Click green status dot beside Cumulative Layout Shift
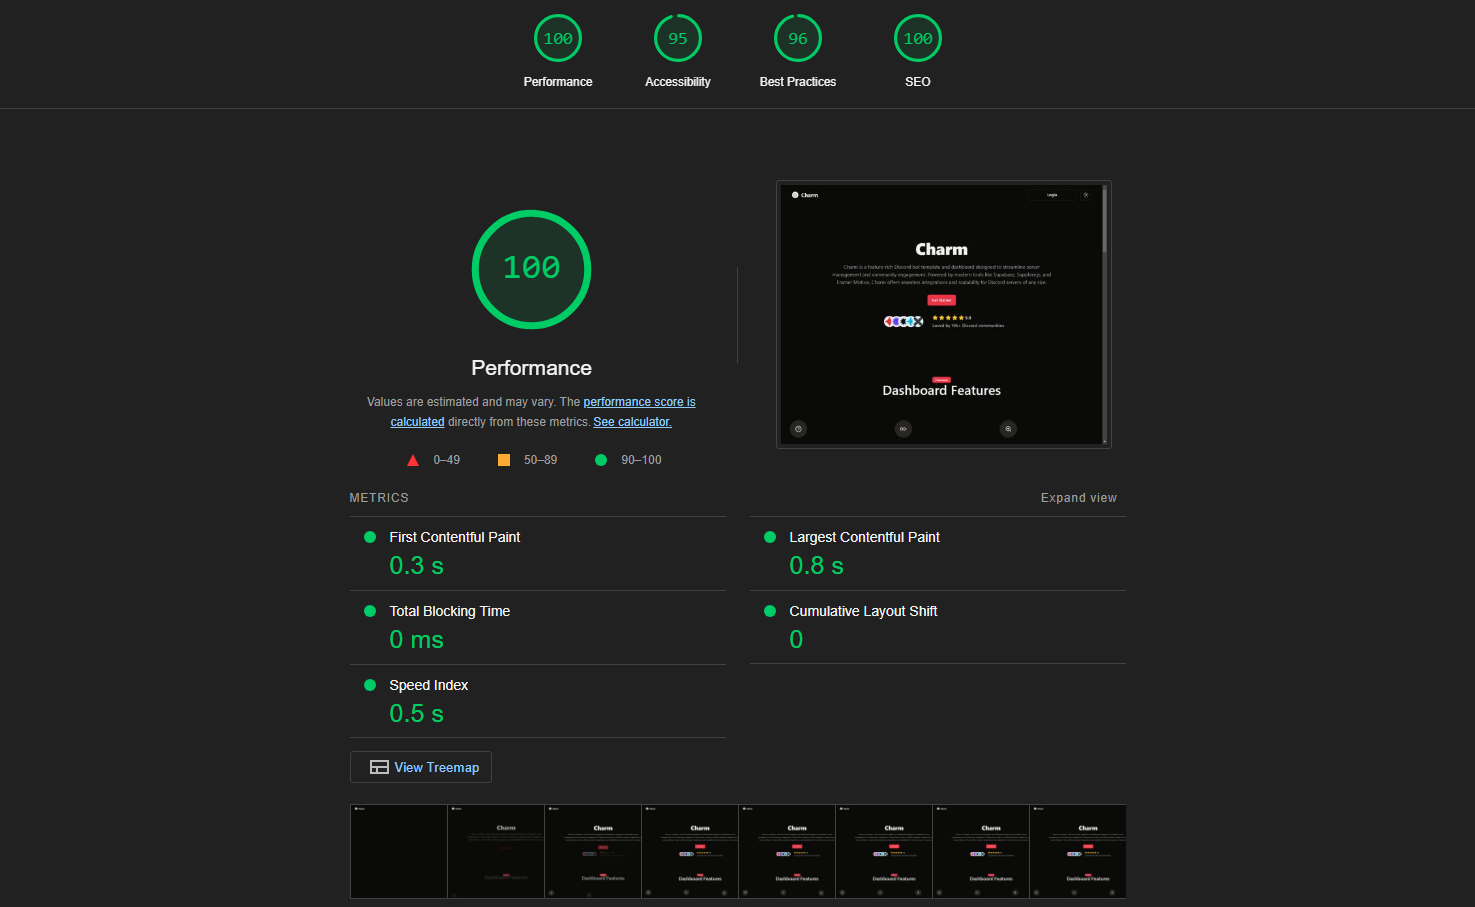Image resolution: width=1475 pixels, height=907 pixels. click(x=770, y=611)
